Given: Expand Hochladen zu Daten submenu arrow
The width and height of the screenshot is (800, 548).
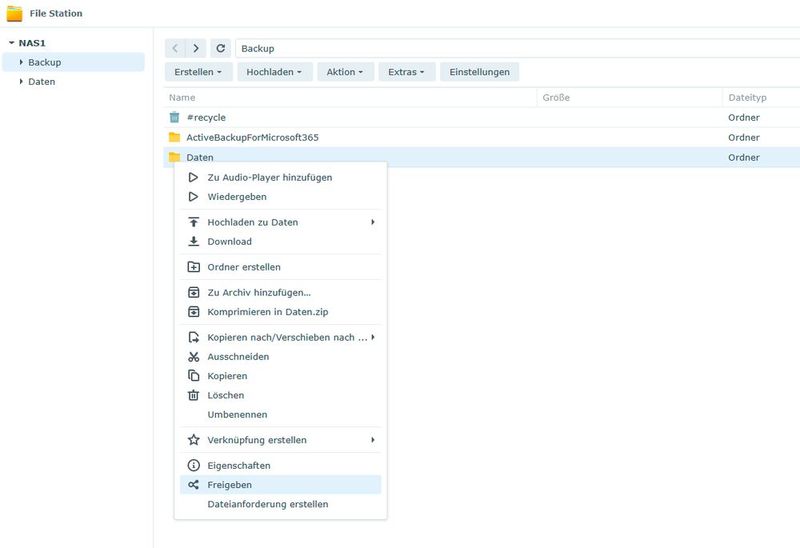Looking at the screenshot, I should pos(373,222).
